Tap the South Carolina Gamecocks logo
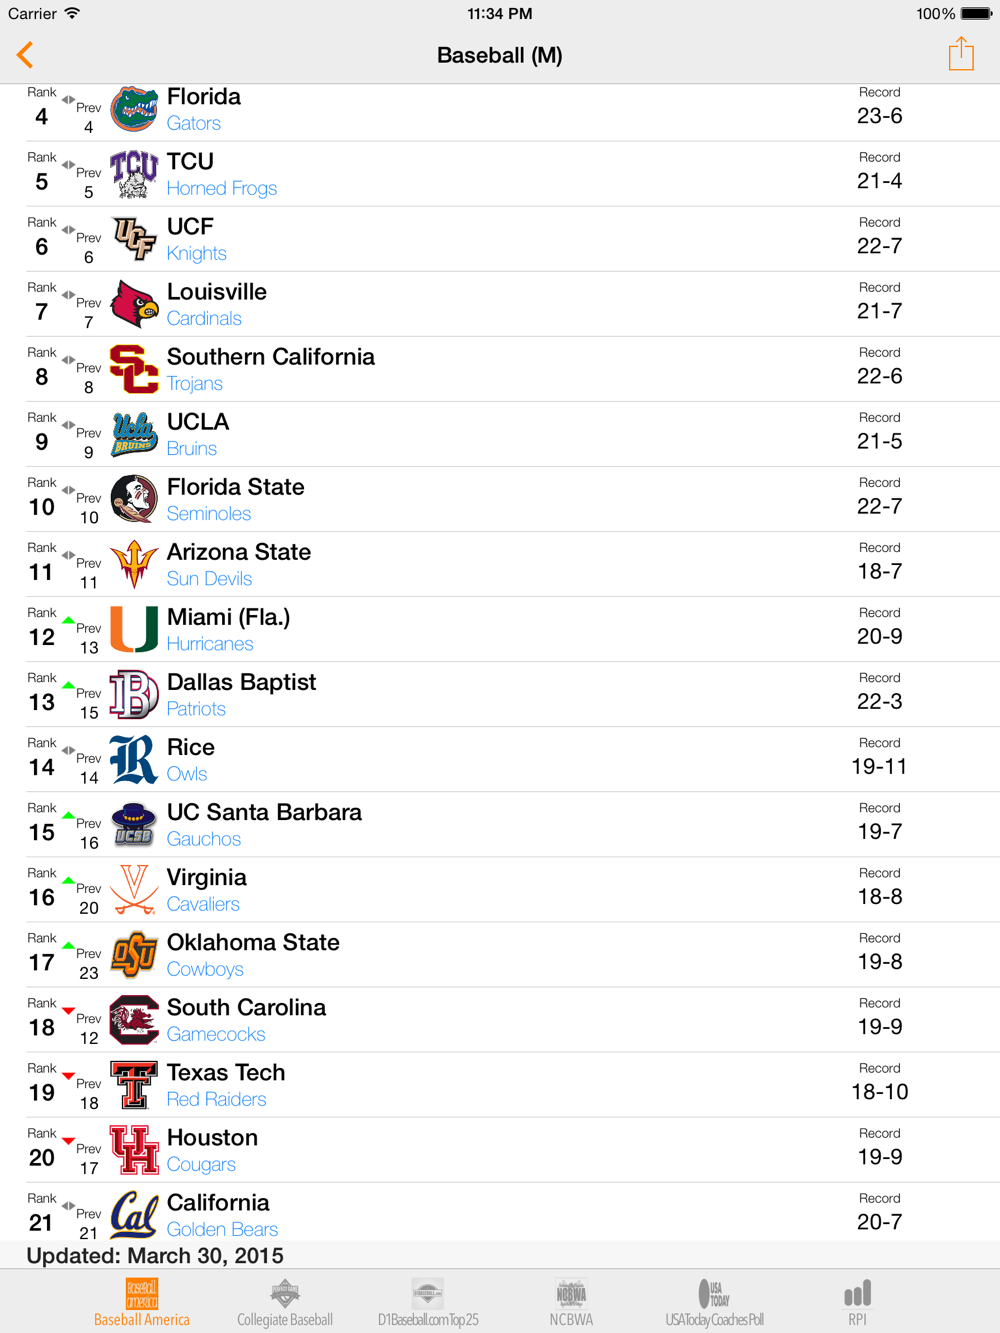The height and width of the screenshot is (1333, 1000). coord(134,1020)
